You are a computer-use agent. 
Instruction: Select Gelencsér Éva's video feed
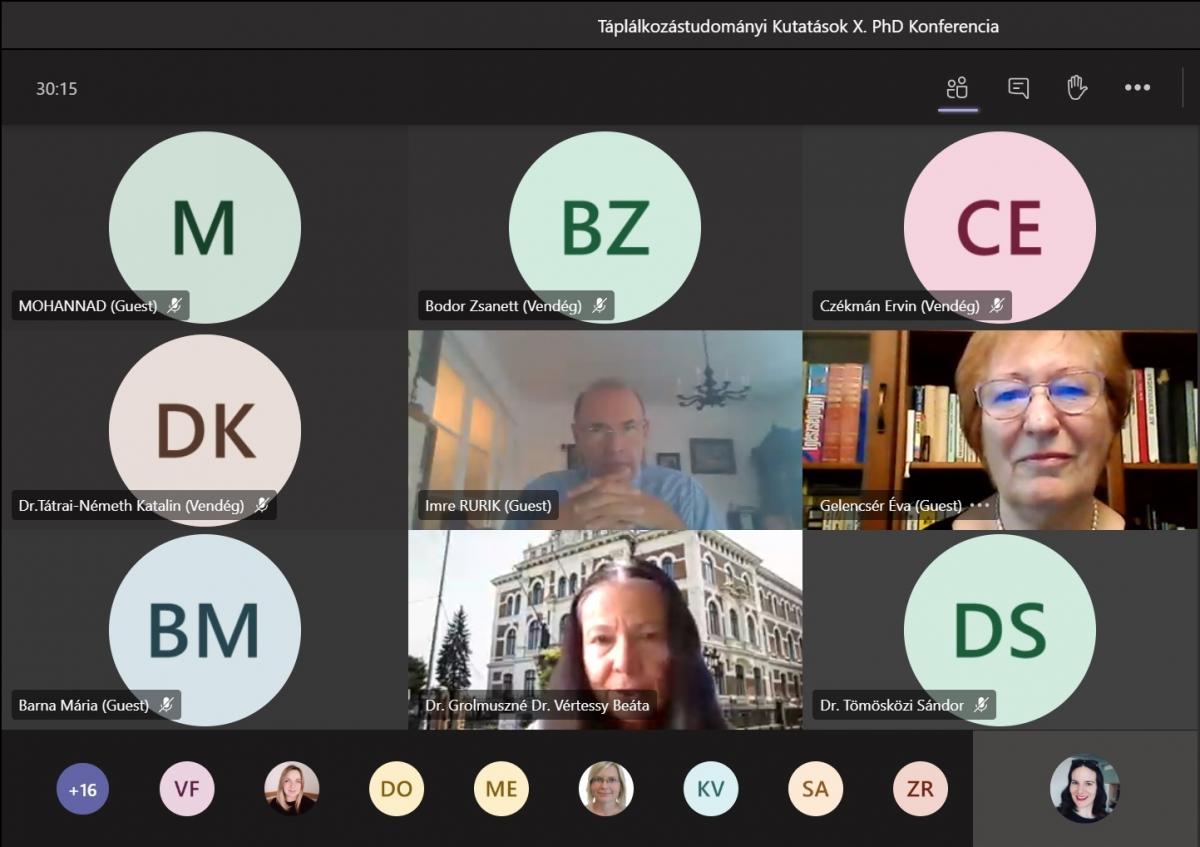[1000, 430]
